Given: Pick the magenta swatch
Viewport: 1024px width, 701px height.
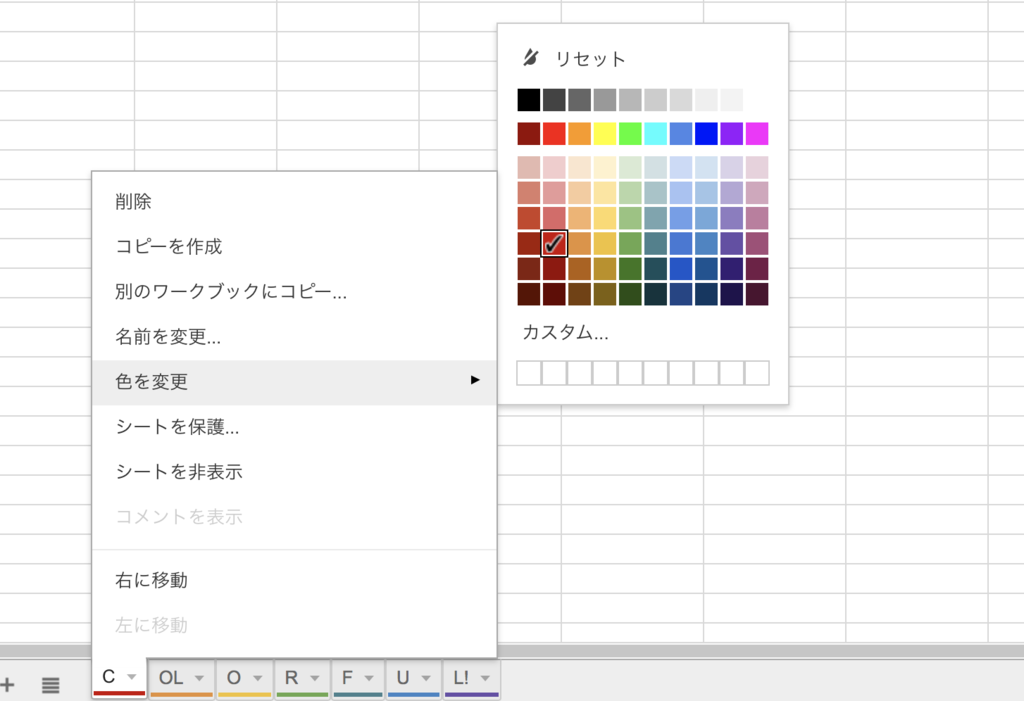Looking at the screenshot, I should [x=757, y=133].
